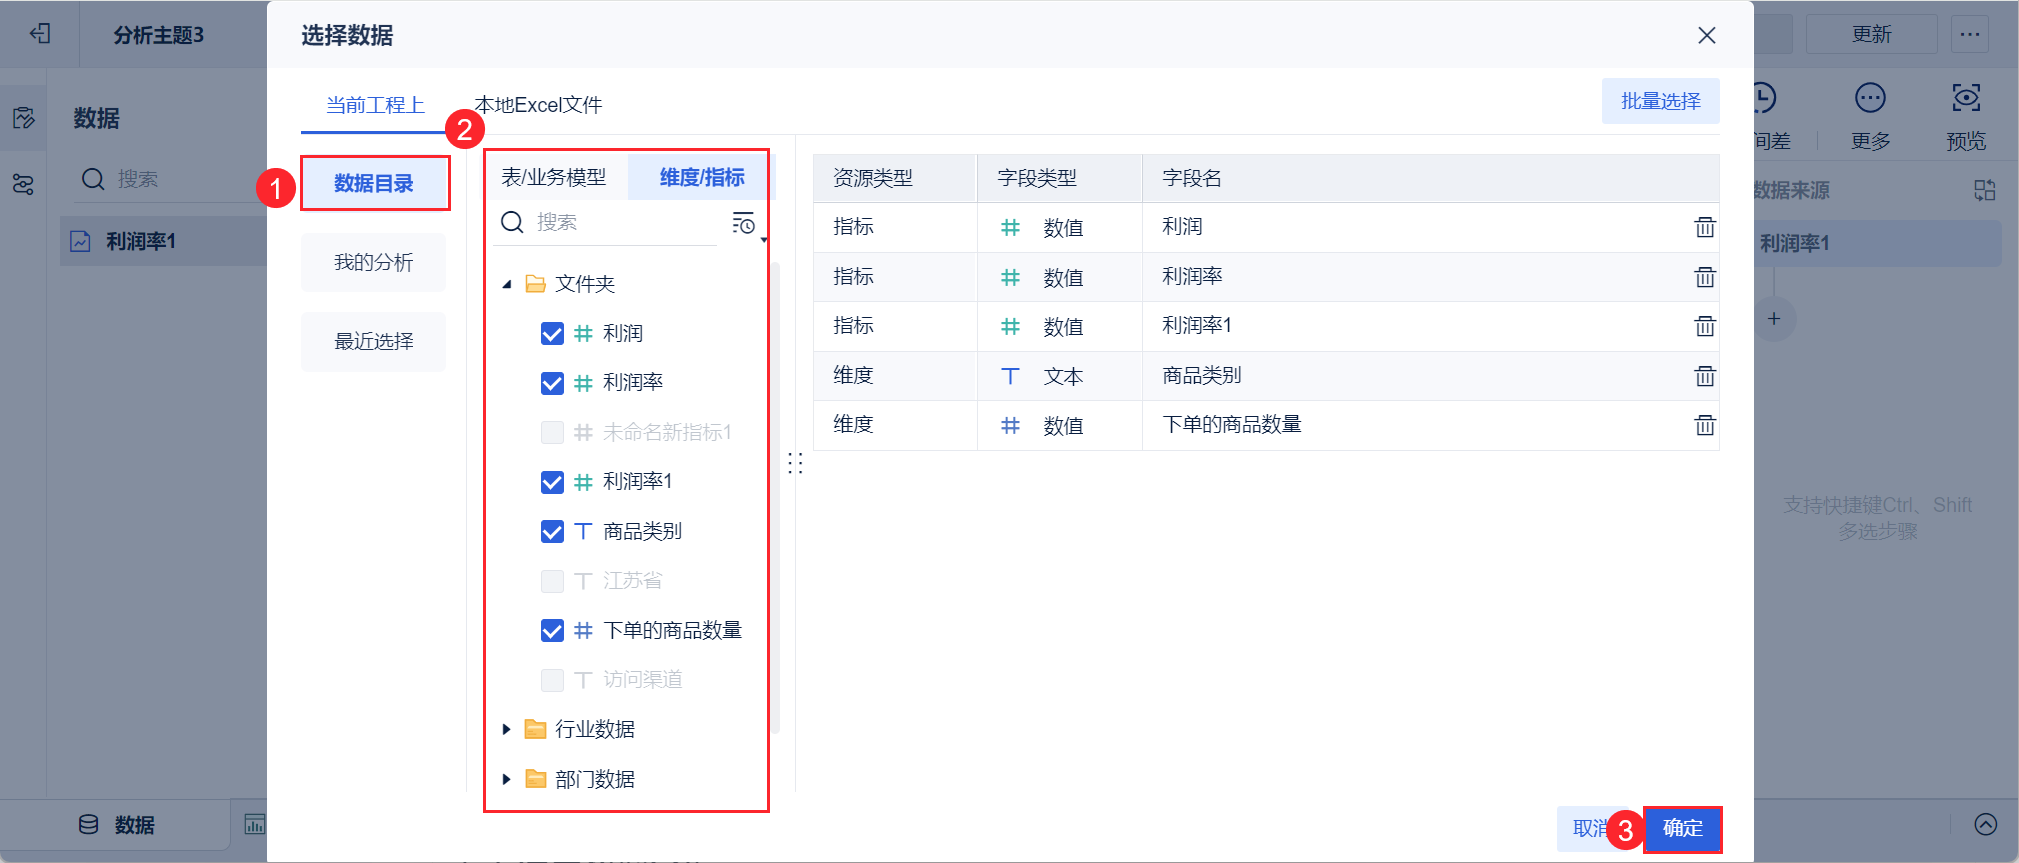Uncheck the 利润率1 checkbox in the tree
This screenshot has width=2019, height=863.
552,482
